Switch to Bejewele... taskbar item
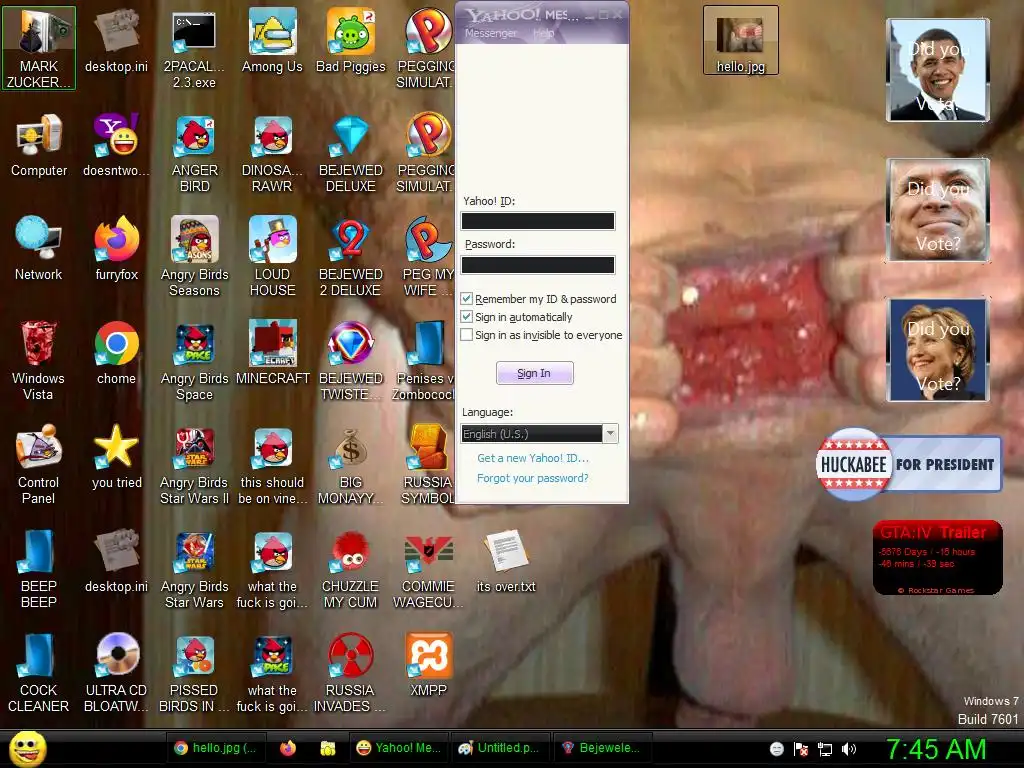 (x=602, y=748)
